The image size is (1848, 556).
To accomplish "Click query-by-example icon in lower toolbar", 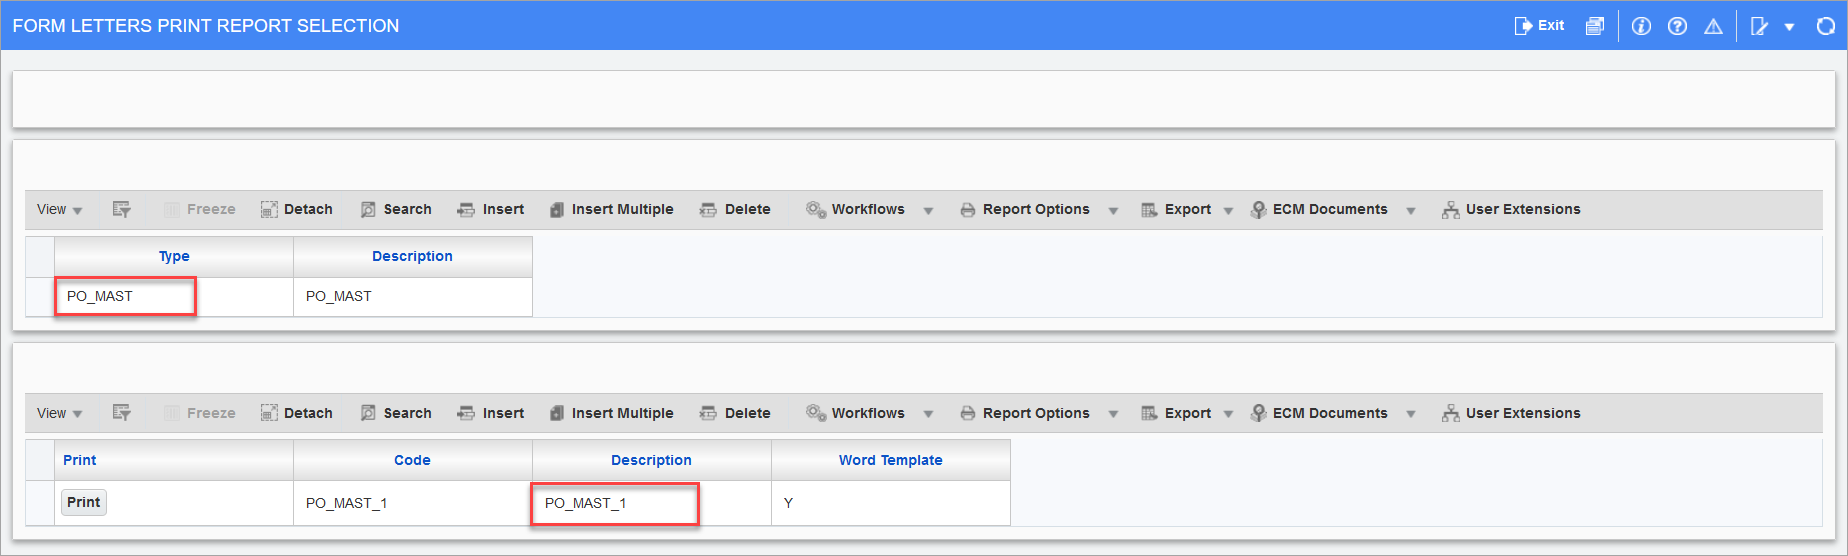I will point(121,413).
